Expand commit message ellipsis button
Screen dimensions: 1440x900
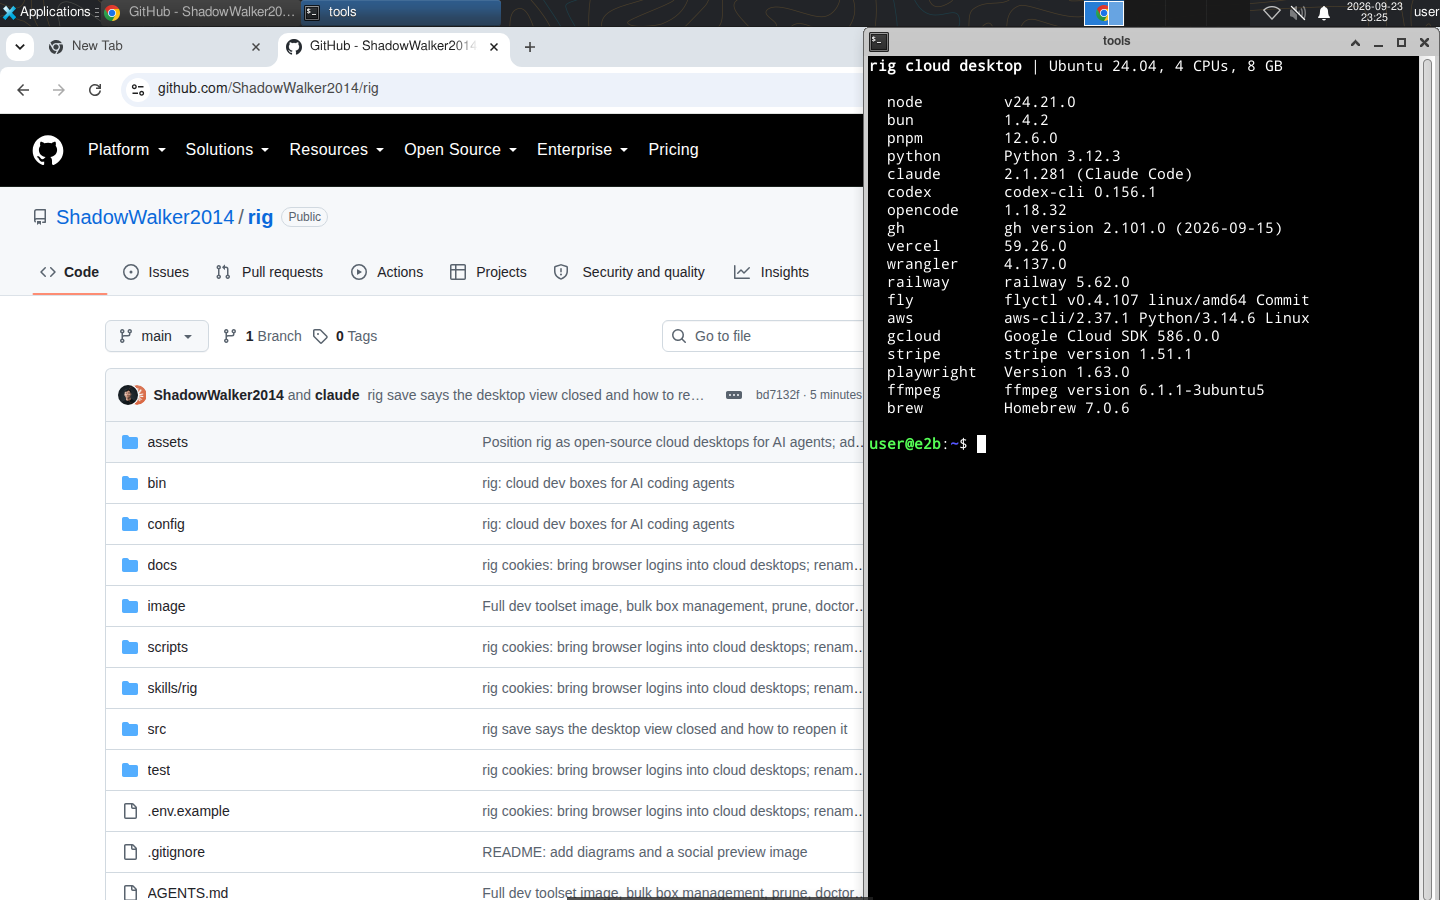[734, 395]
